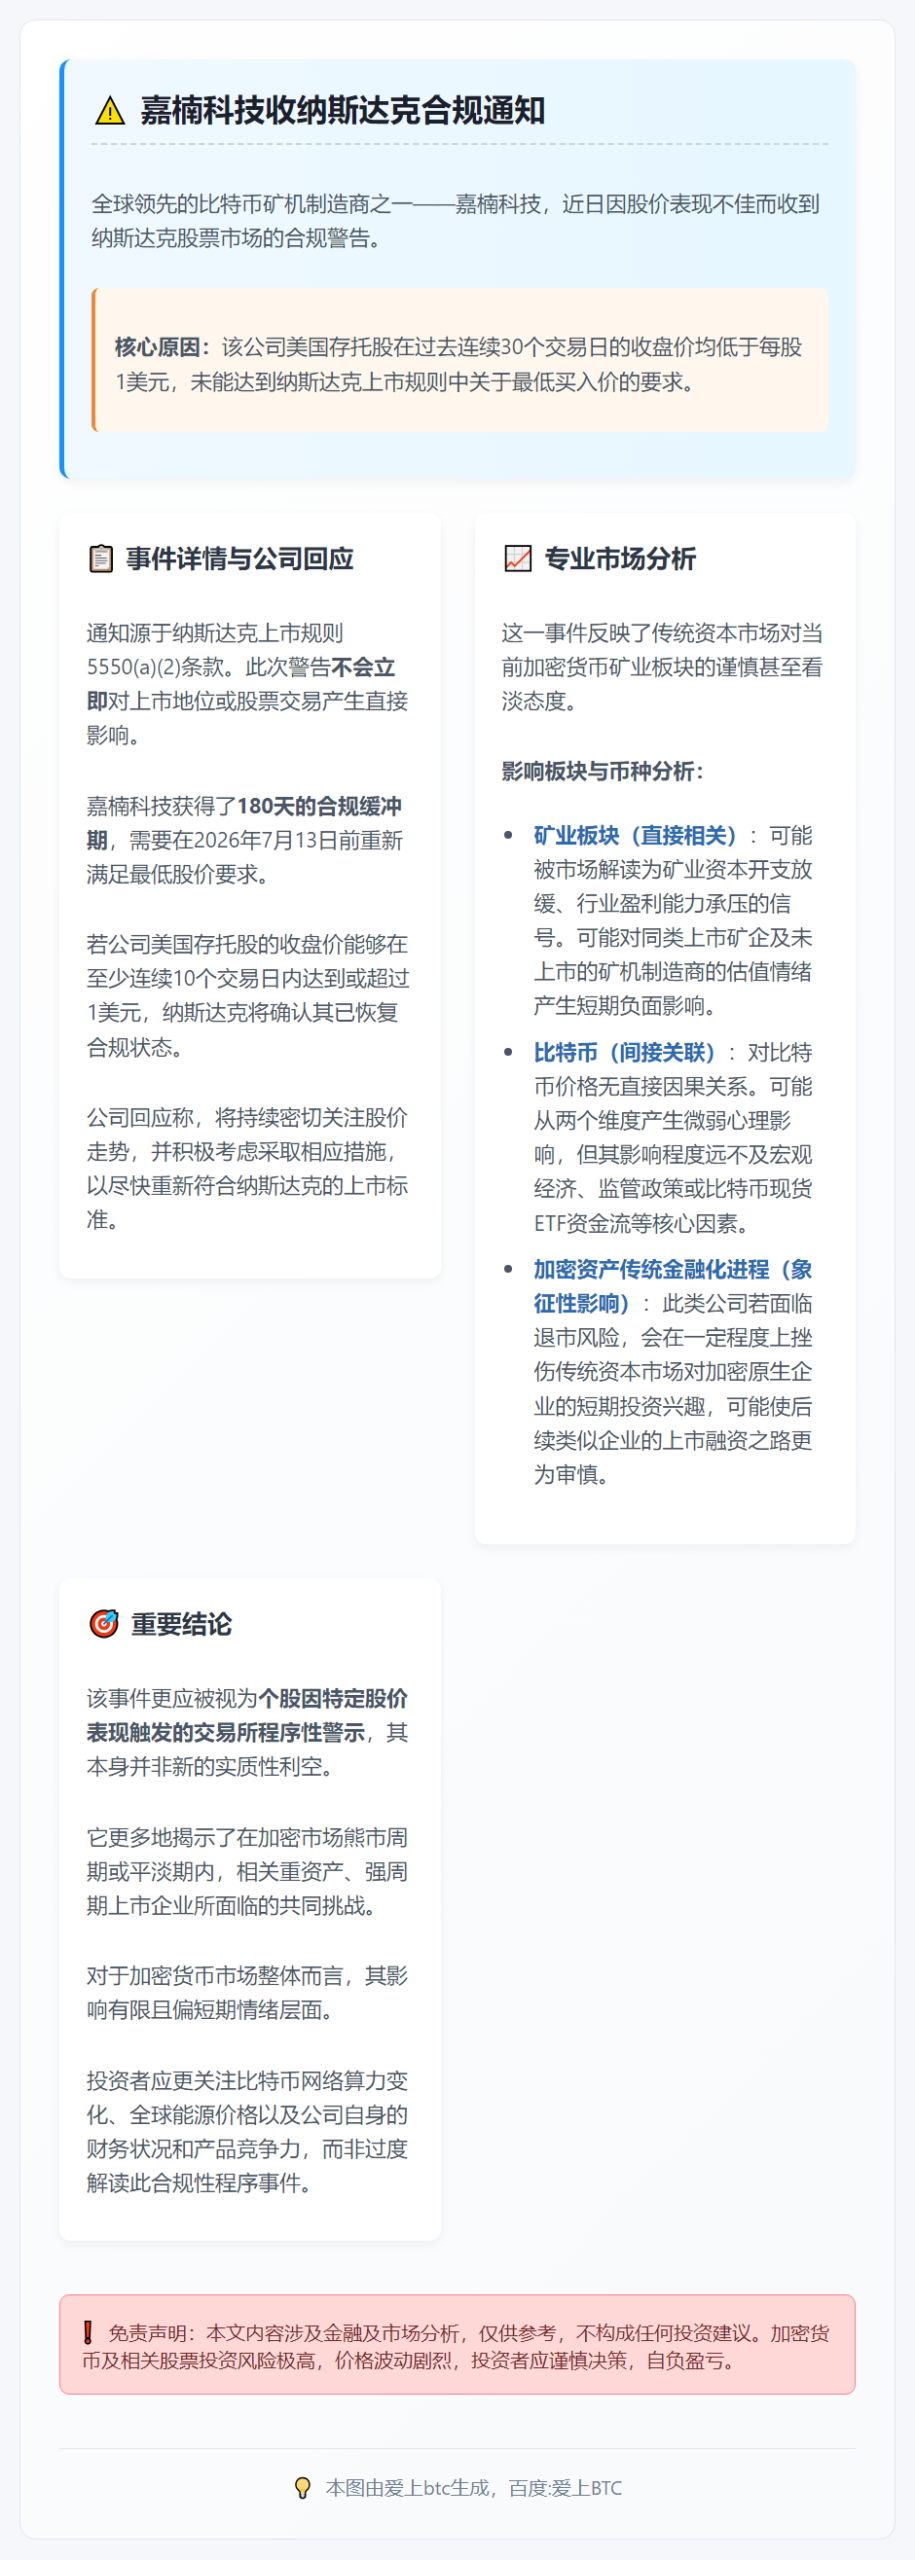Click the orange 核心原因 callout box

point(460,360)
